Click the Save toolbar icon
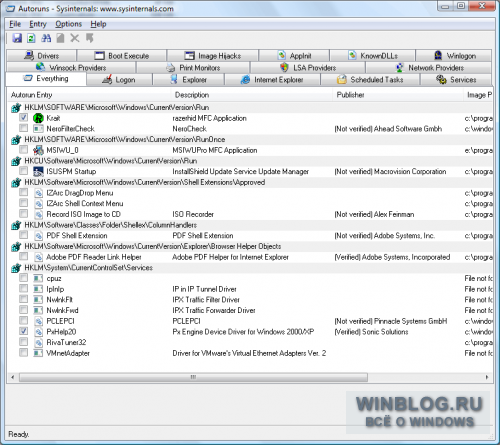The image size is (500, 445). click(x=17, y=38)
